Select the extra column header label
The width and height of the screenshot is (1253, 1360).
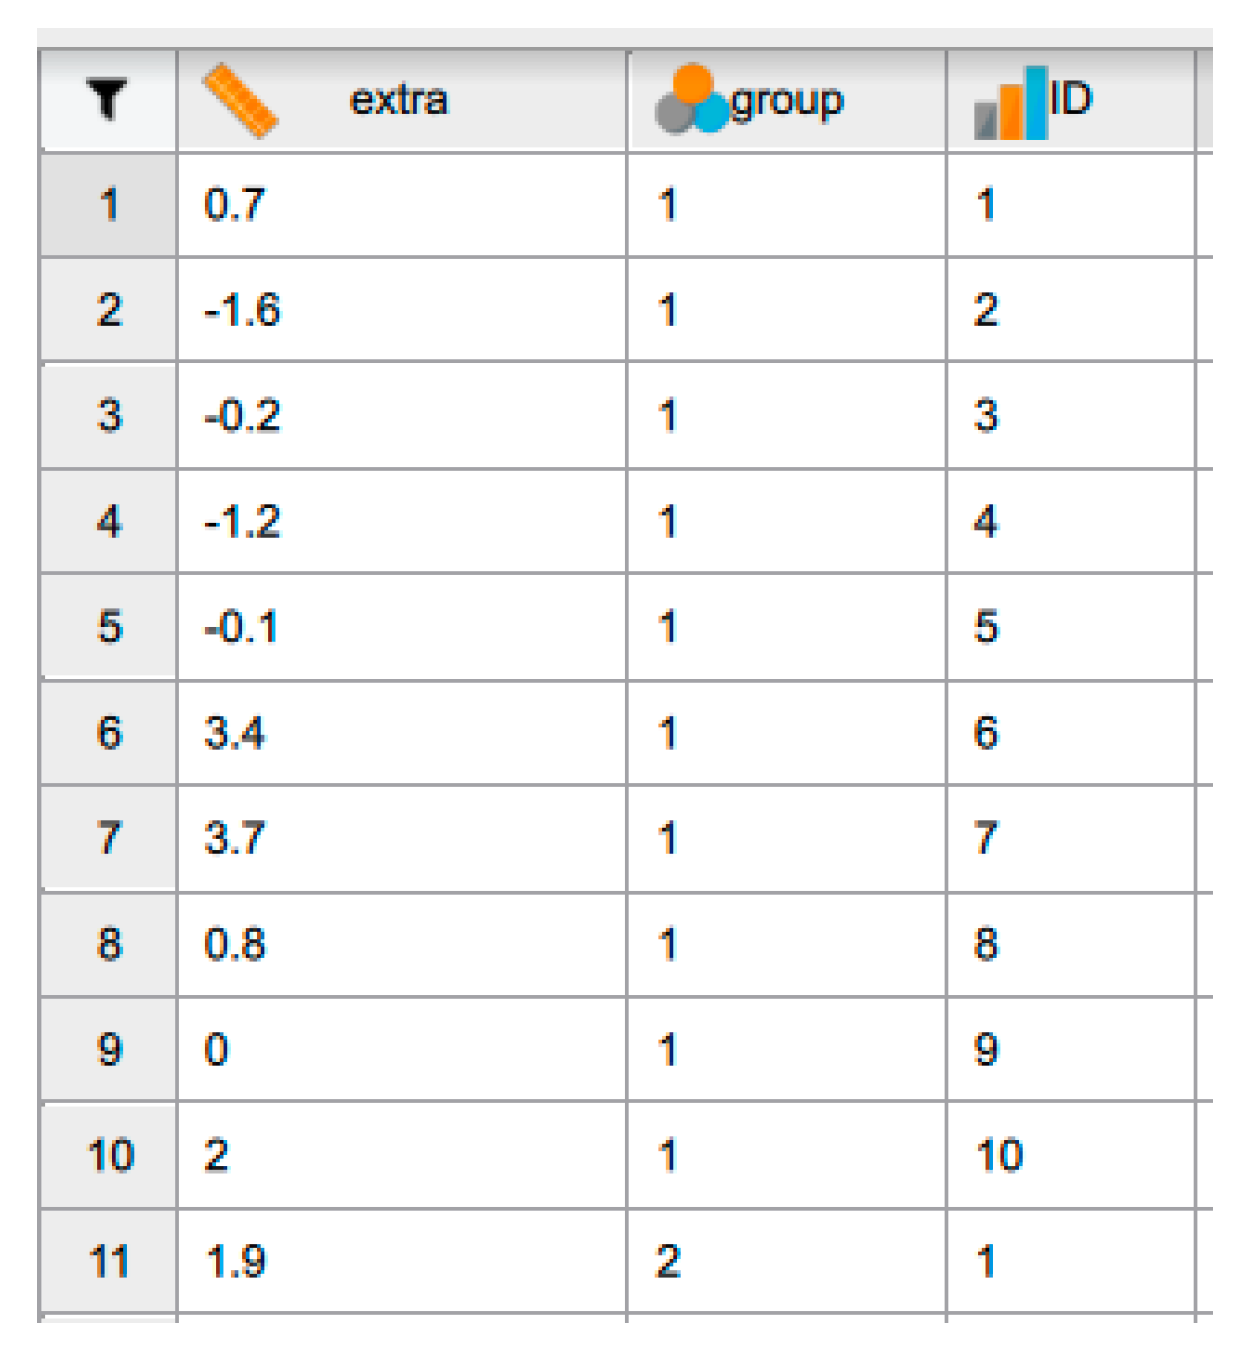click(x=399, y=100)
